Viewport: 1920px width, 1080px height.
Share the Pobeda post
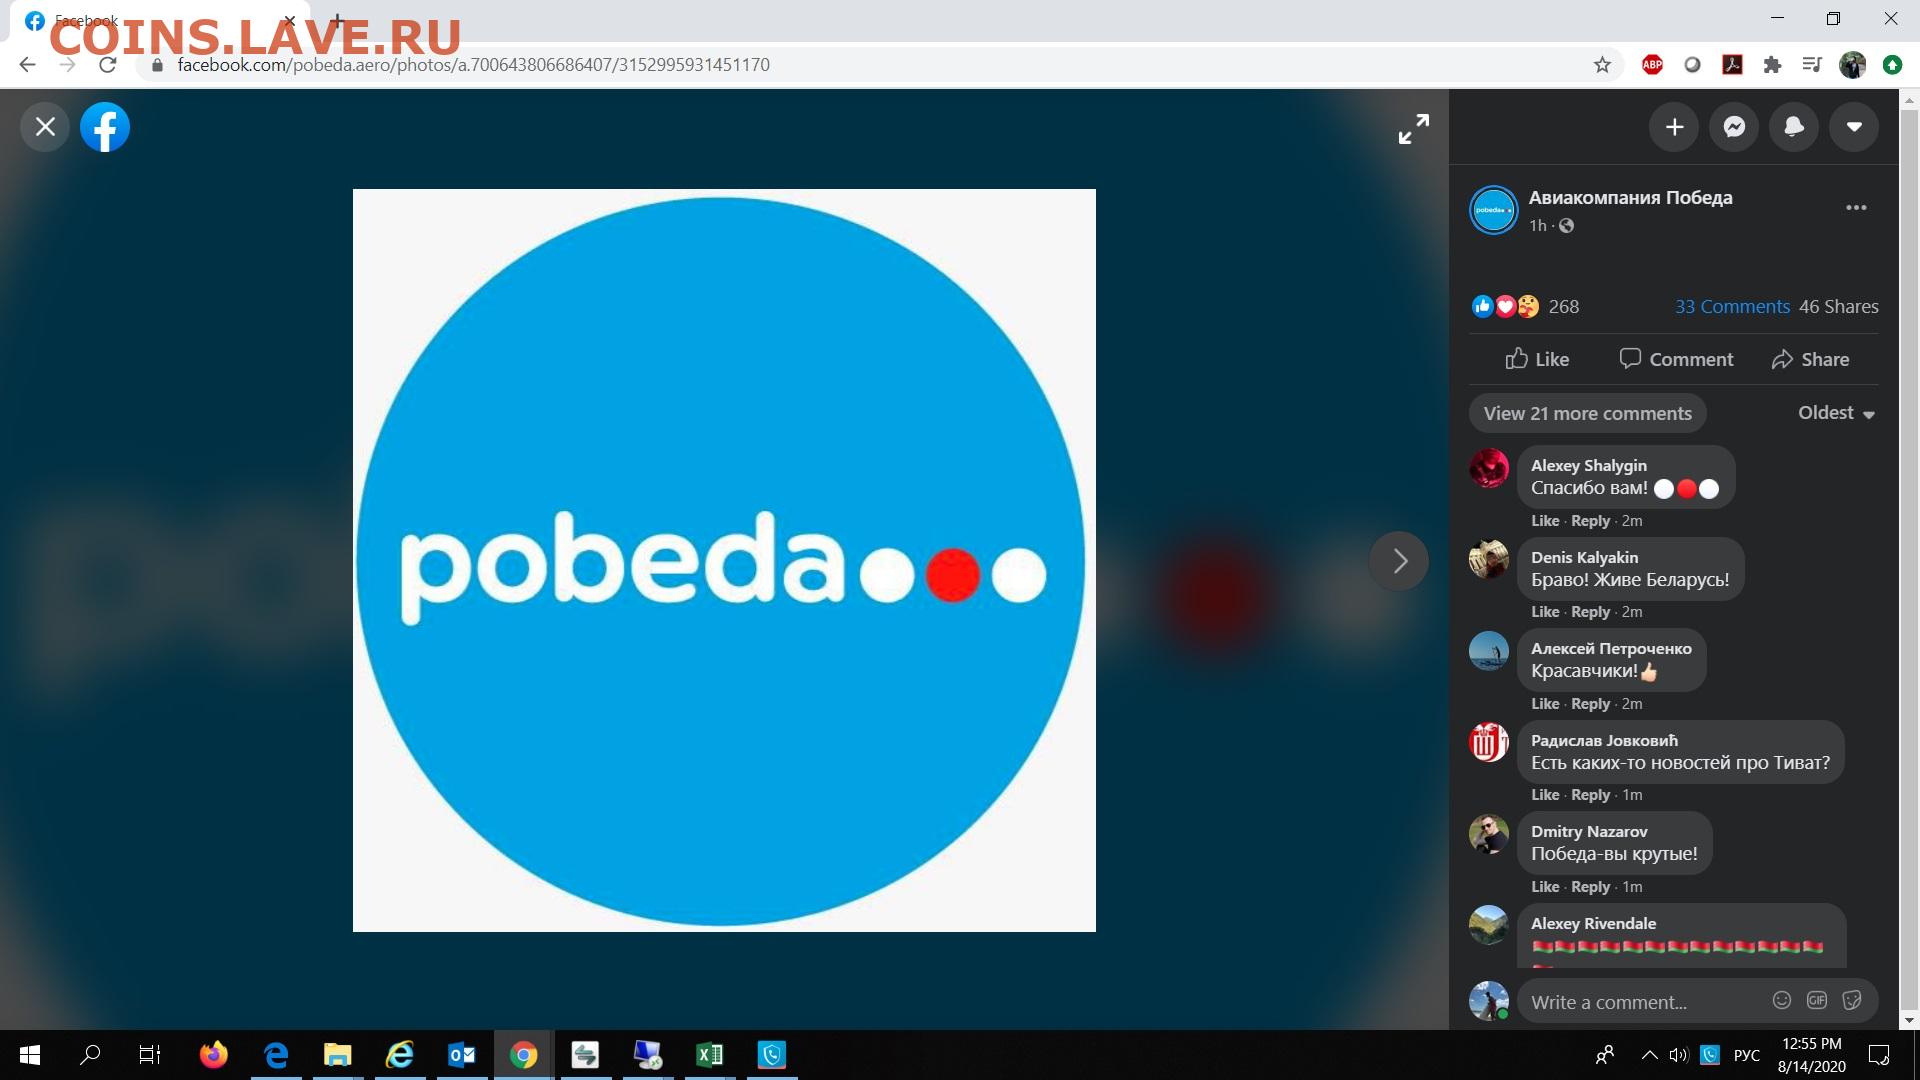point(1810,359)
